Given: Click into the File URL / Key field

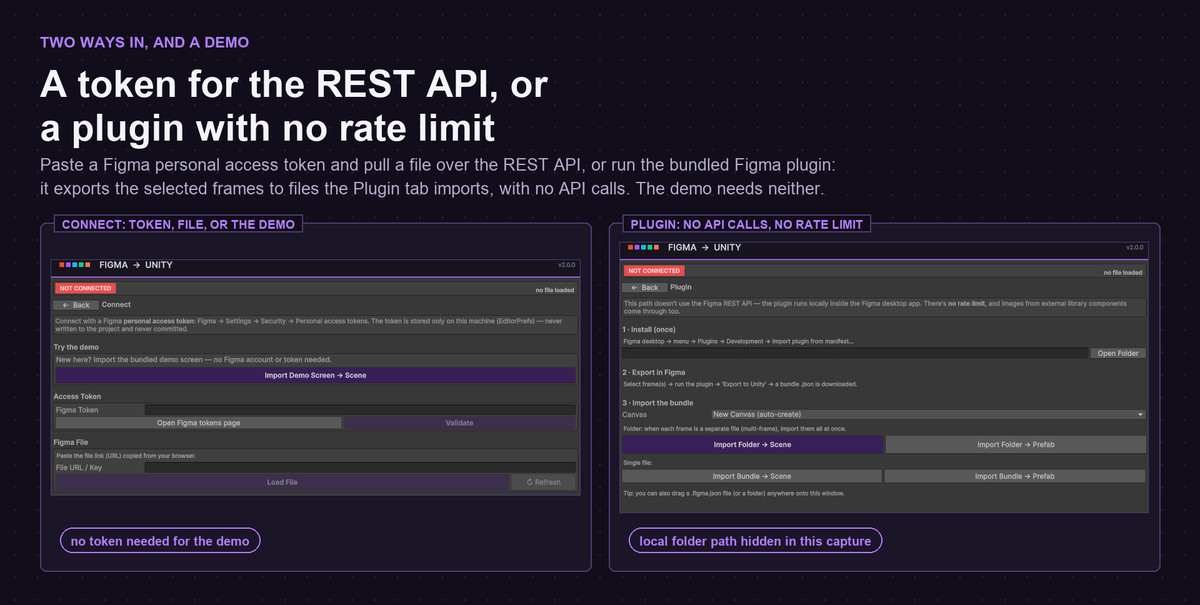Looking at the screenshot, I should click(360, 467).
